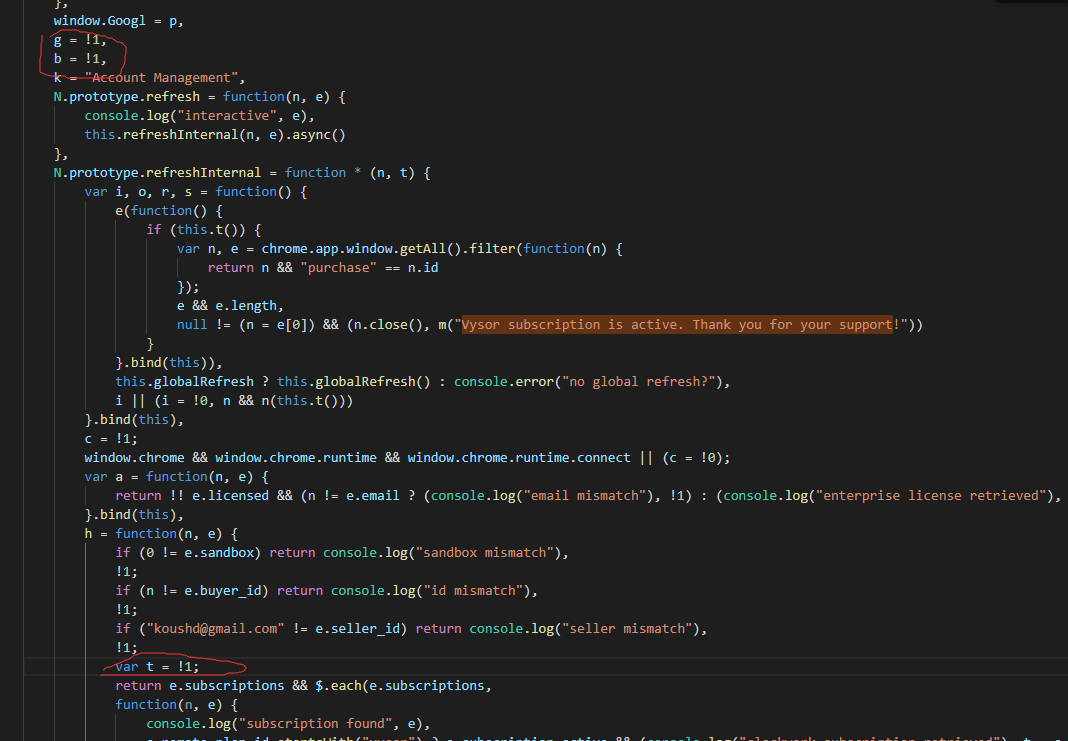Screen dimensions: 1068x741
Task: Click "window.Googl = p," statement
Action: [118, 21]
